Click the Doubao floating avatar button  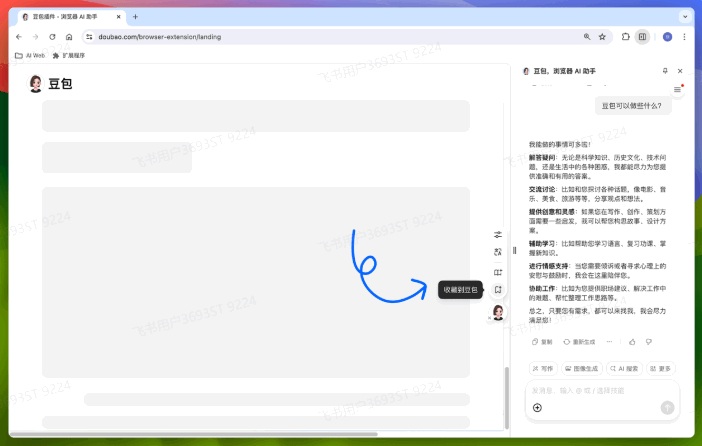point(498,312)
